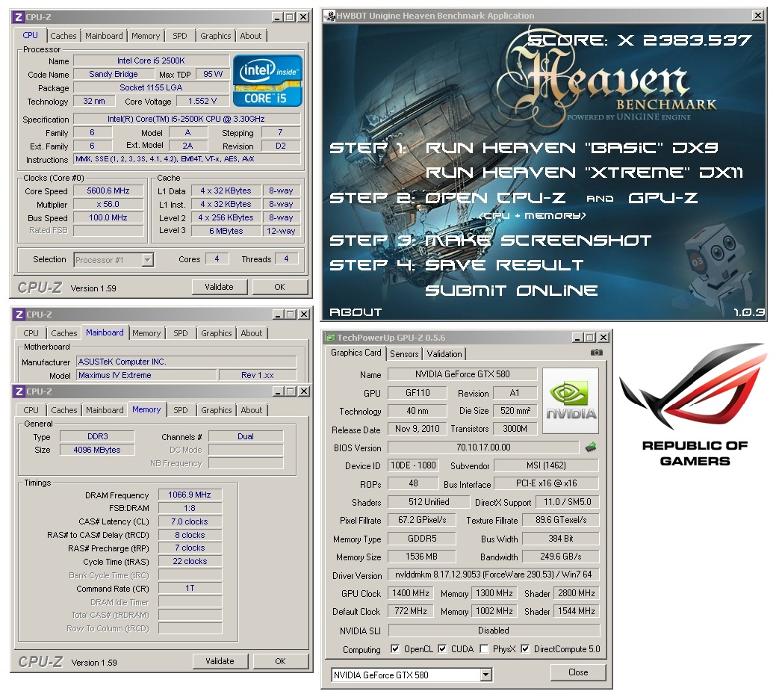
Task: Click DRAM Frequency value 1066.9 MHz
Action: coord(190,495)
